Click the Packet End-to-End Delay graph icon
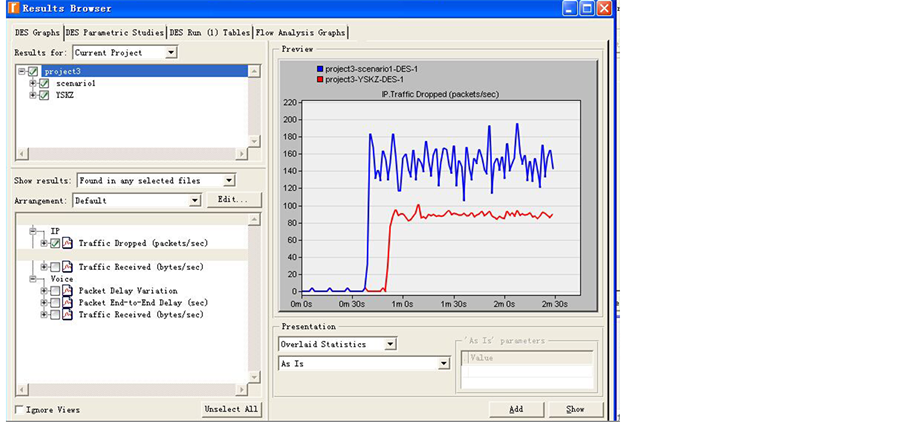This screenshot has width=903, height=422. click(67, 303)
